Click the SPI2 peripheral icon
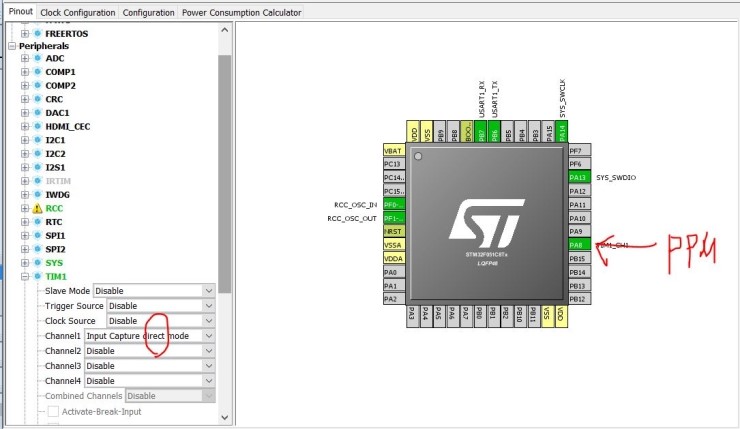Screen dimensions: 740x429 click(37, 249)
